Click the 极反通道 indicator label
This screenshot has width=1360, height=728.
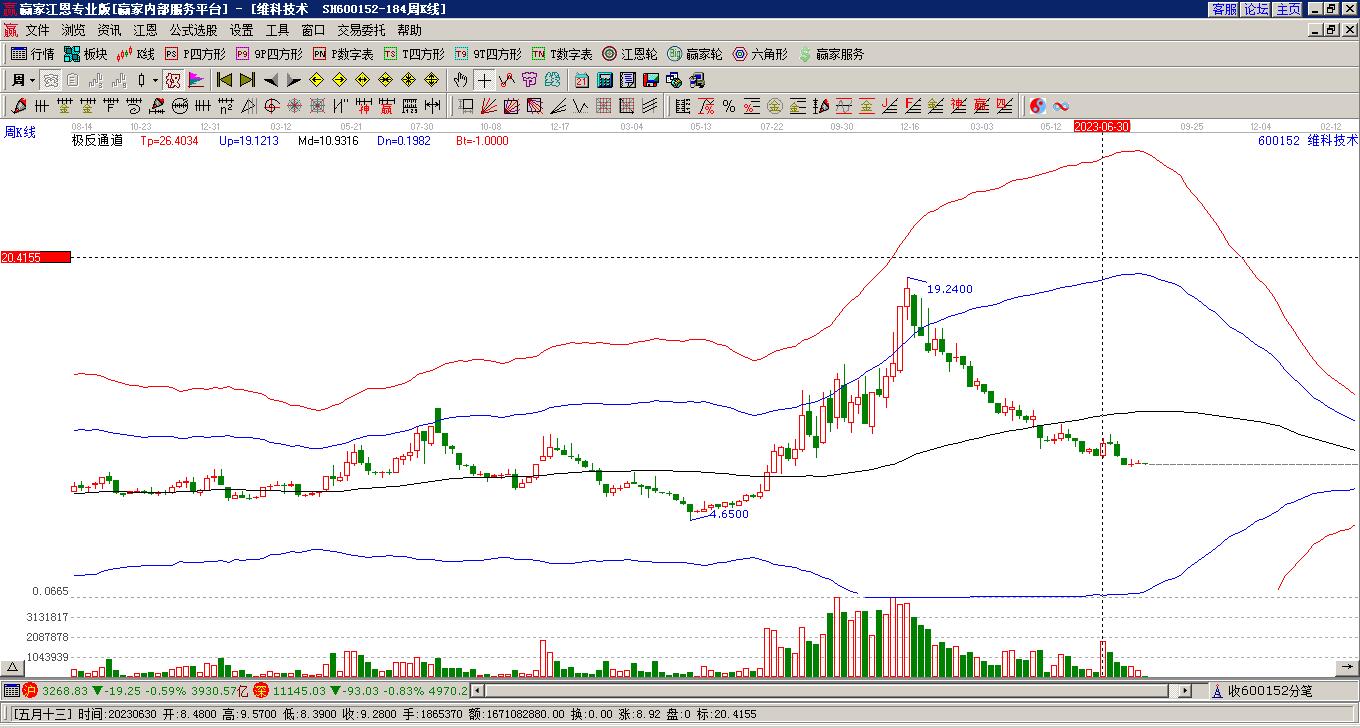pyautogui.click(x=97, y=141)
